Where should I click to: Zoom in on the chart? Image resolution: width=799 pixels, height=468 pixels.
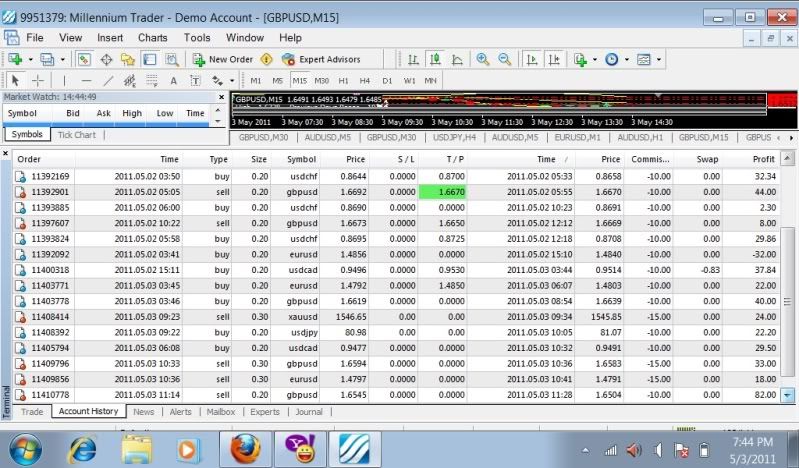pos(483,59)
